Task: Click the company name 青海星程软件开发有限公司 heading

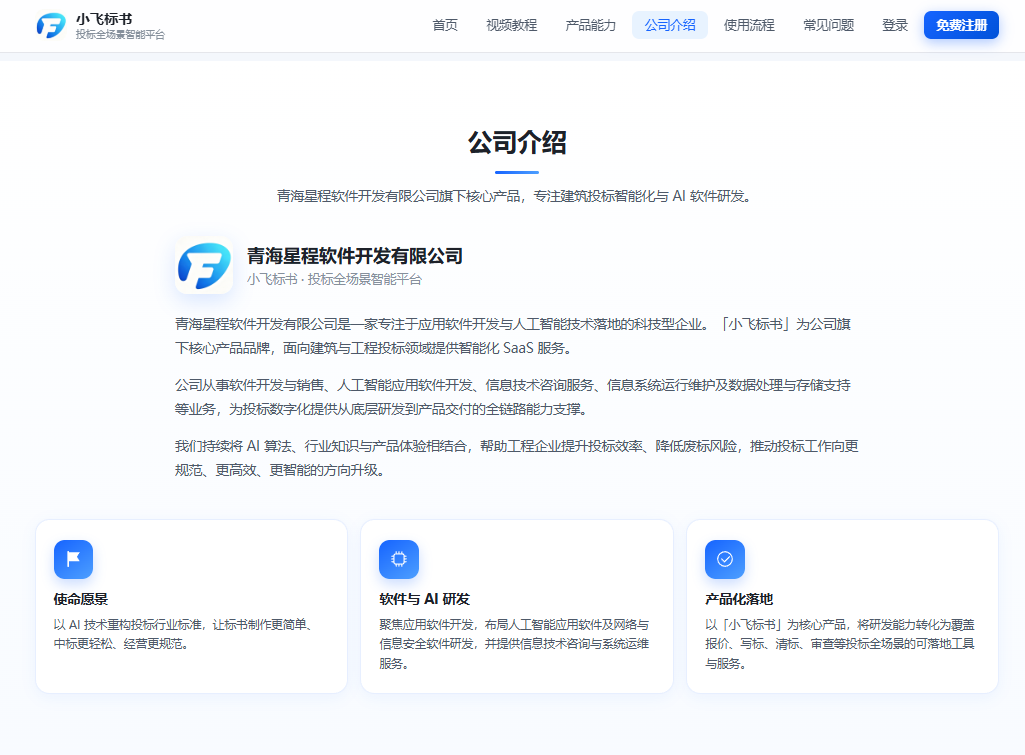Action: tap(355, 256)
